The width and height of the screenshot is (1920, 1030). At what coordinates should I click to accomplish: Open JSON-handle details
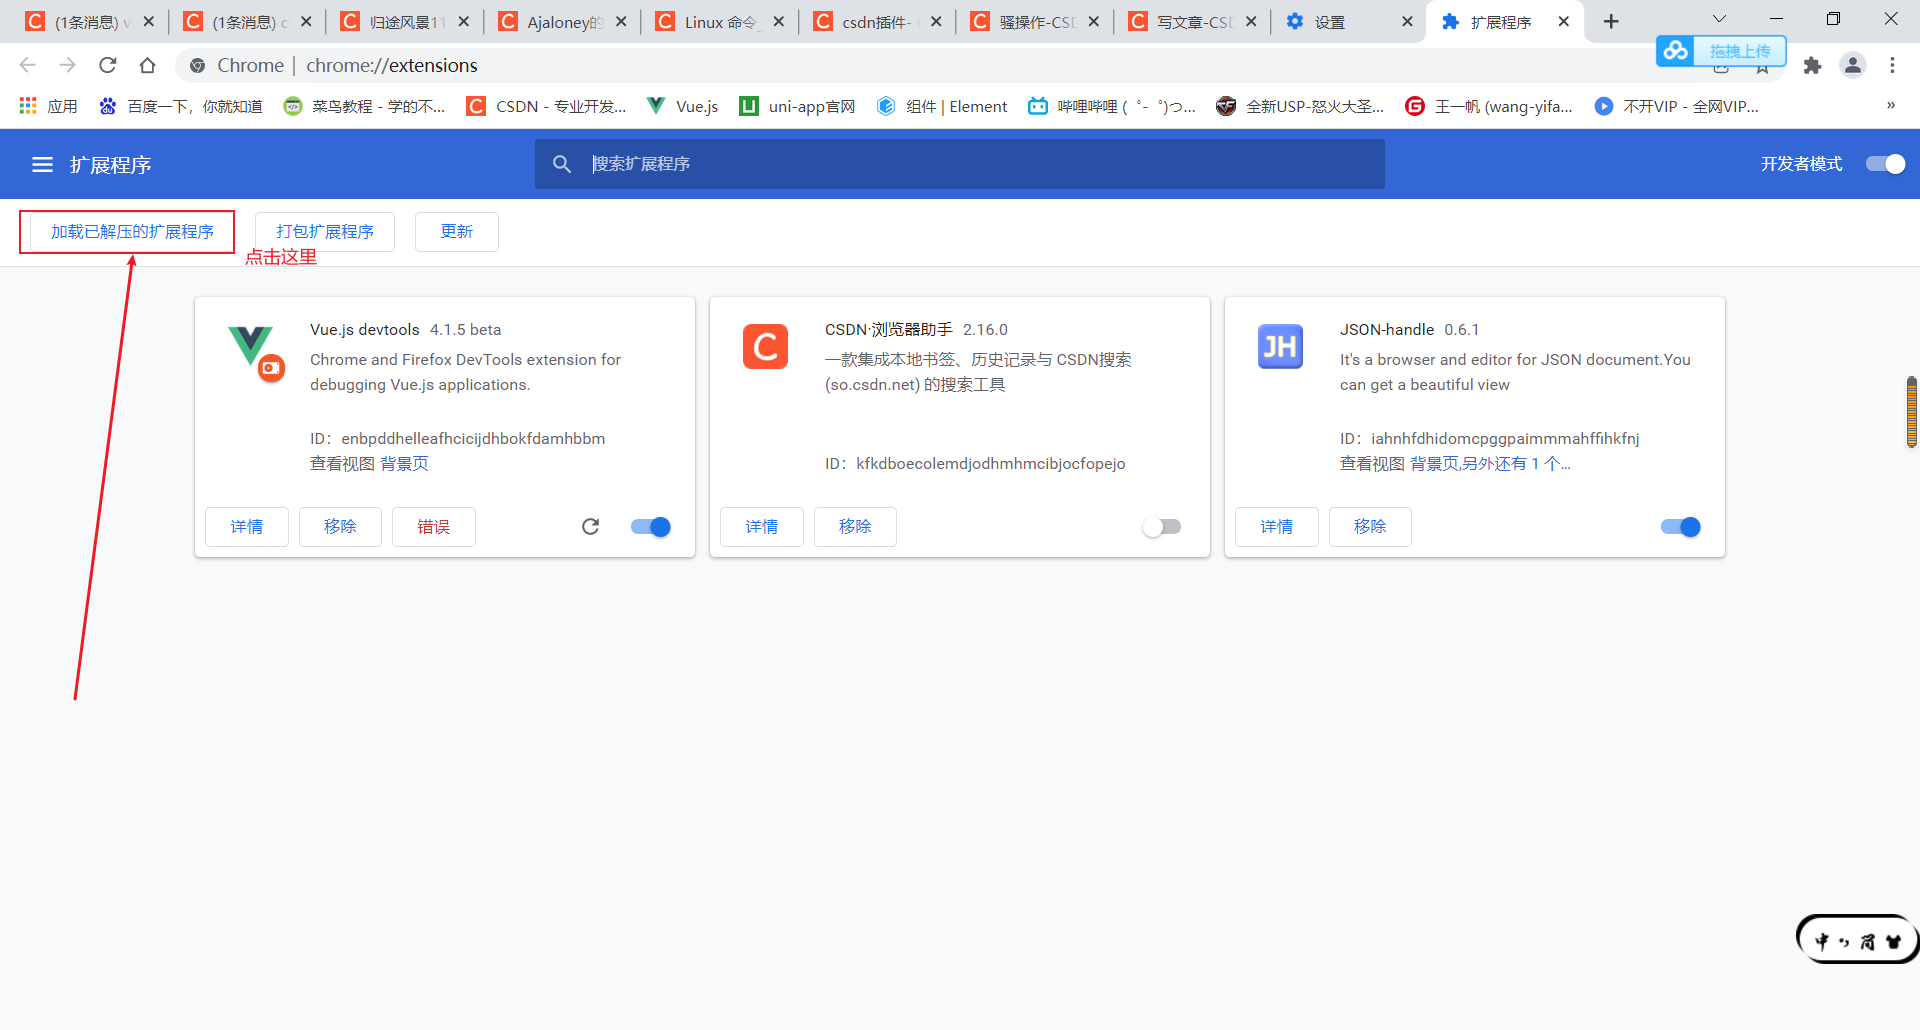point(1277,527)
